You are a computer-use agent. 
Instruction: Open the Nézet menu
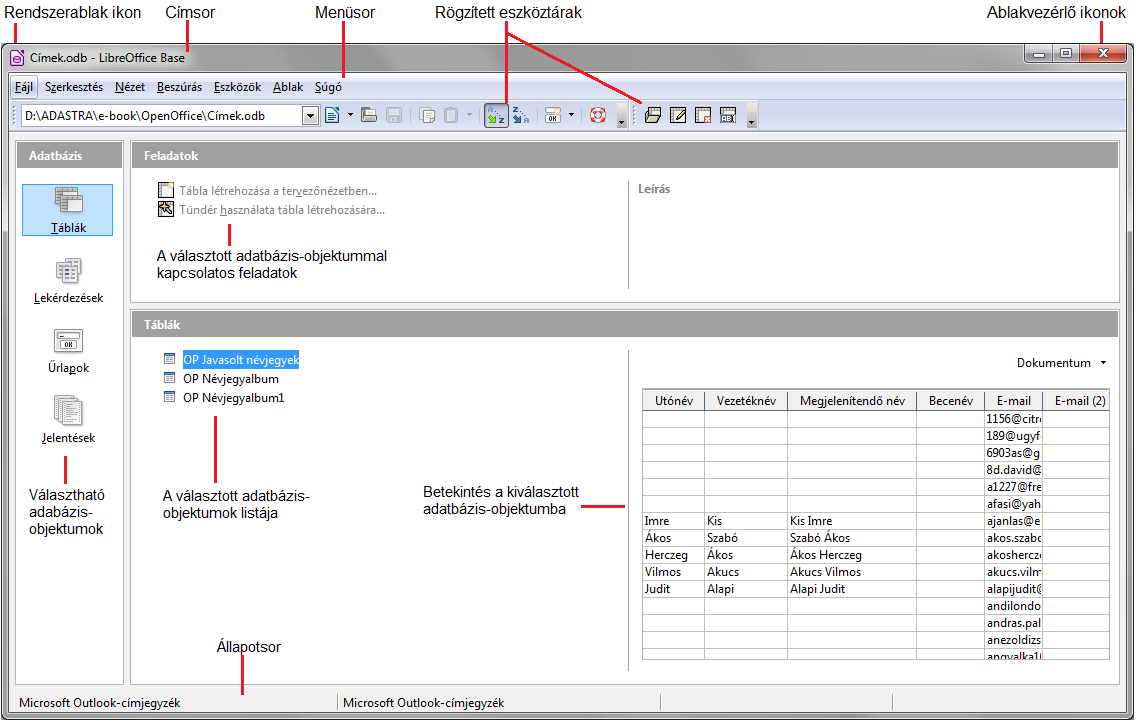point(130,87)
